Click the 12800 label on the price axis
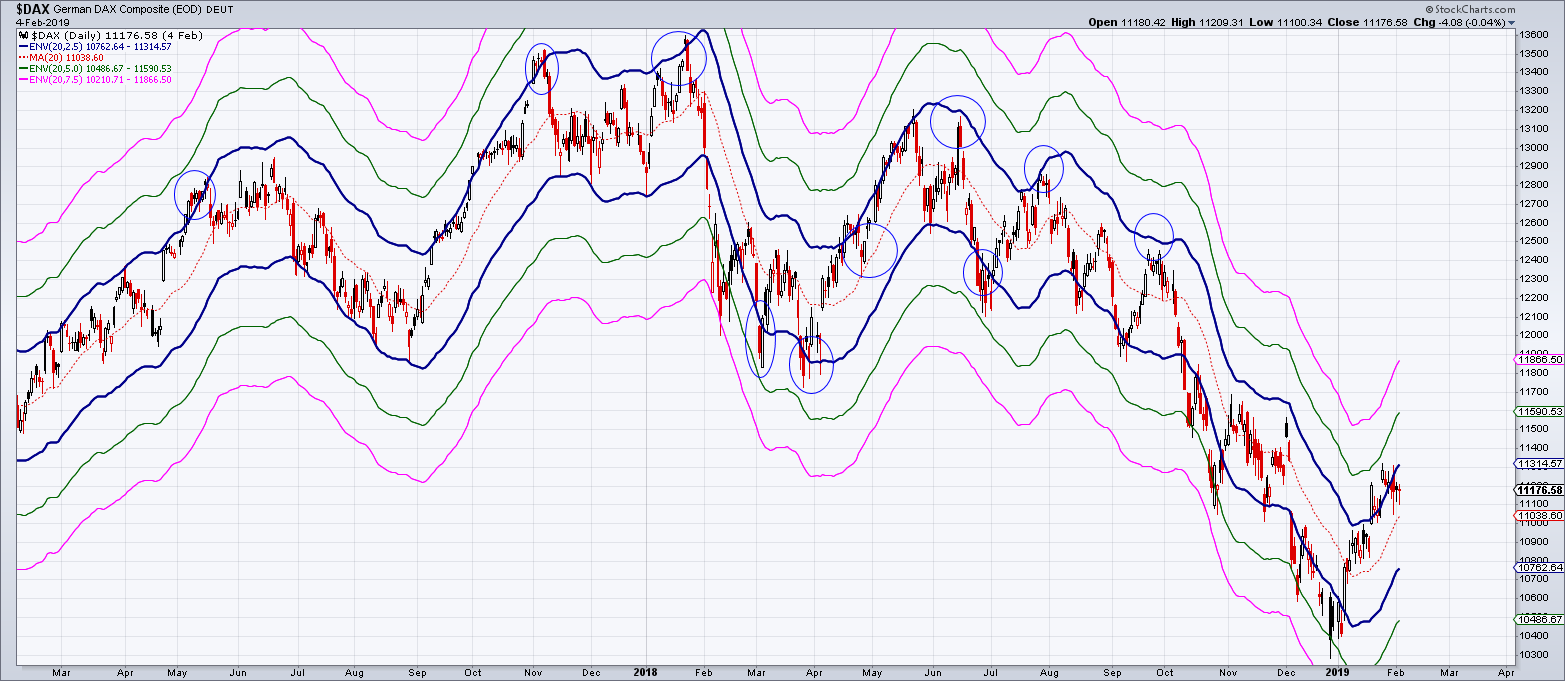 pyautogui.click(x=1535, y=185)
